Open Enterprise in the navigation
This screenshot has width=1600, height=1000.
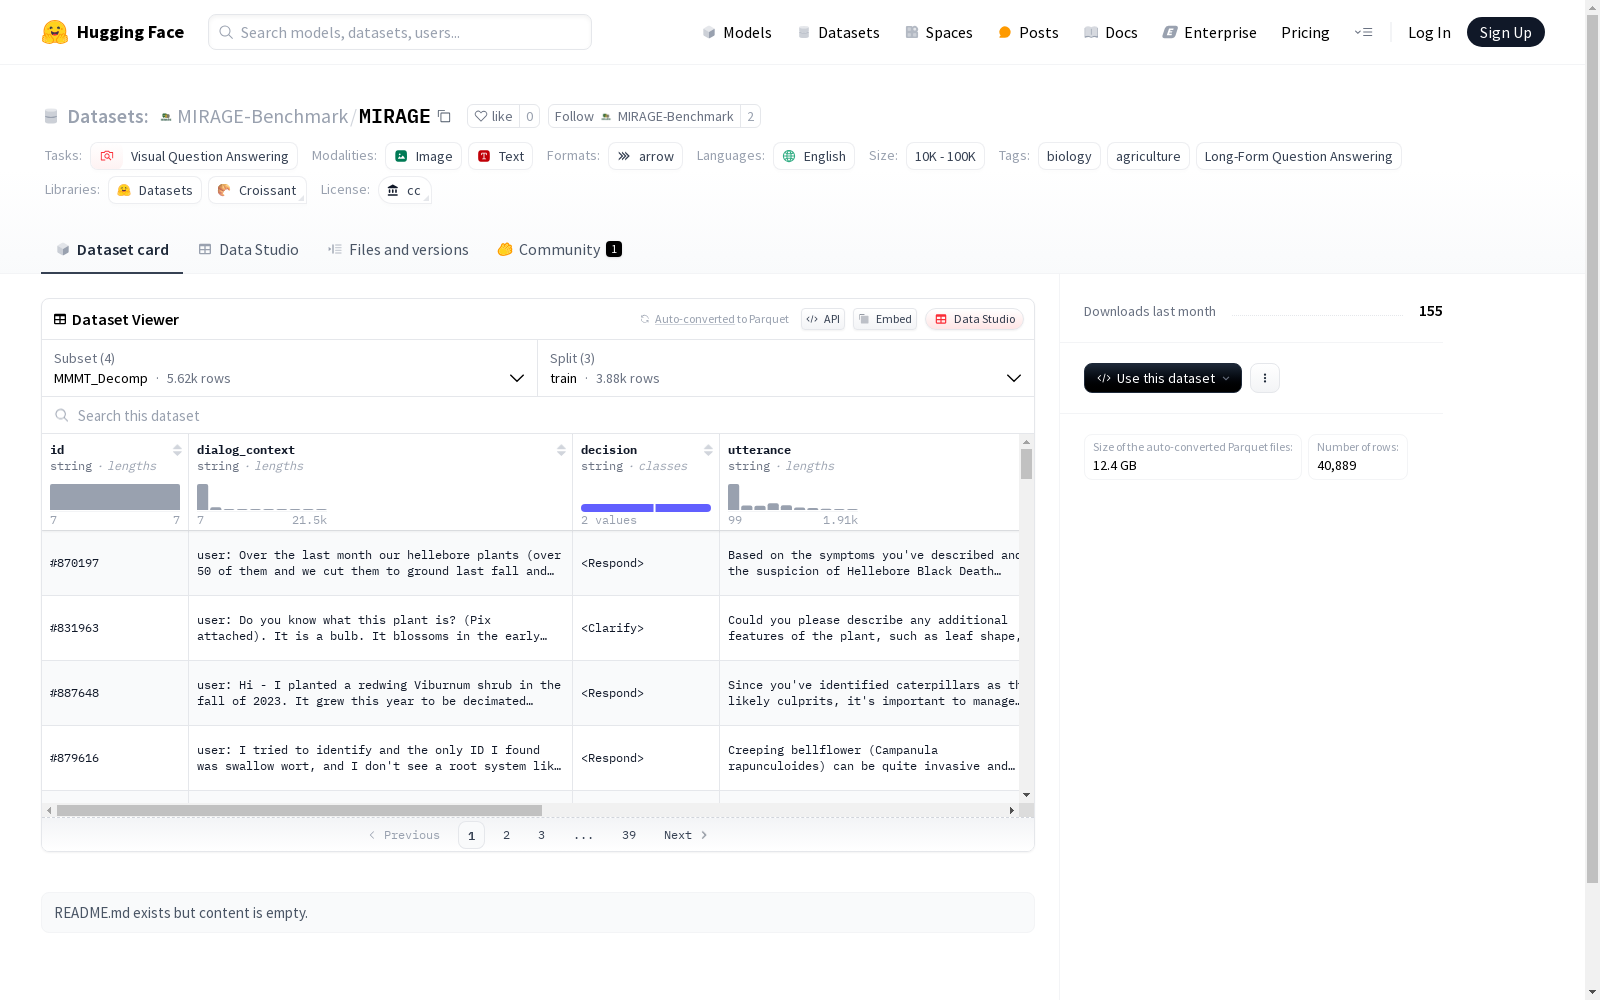click(x=1209, y=32)
